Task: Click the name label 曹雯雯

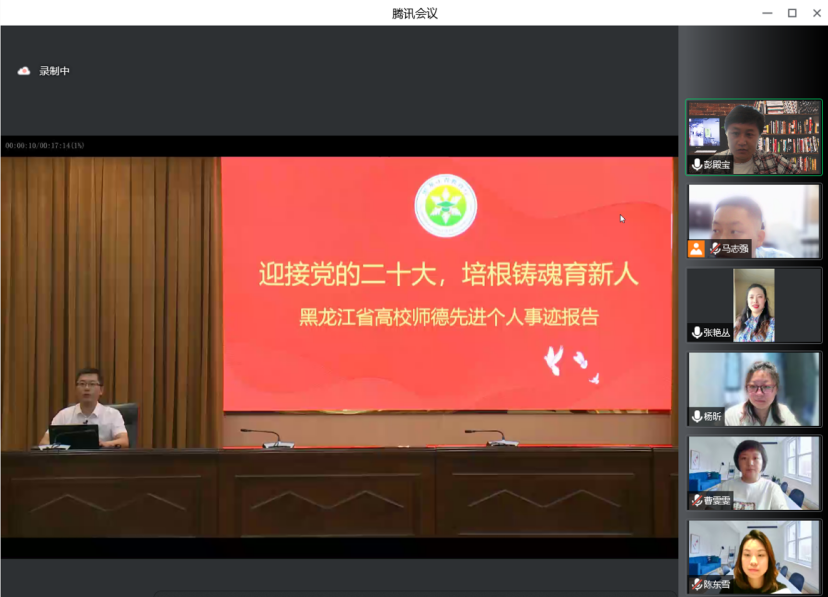Action: pyautogui.click(x=717, y=500)
